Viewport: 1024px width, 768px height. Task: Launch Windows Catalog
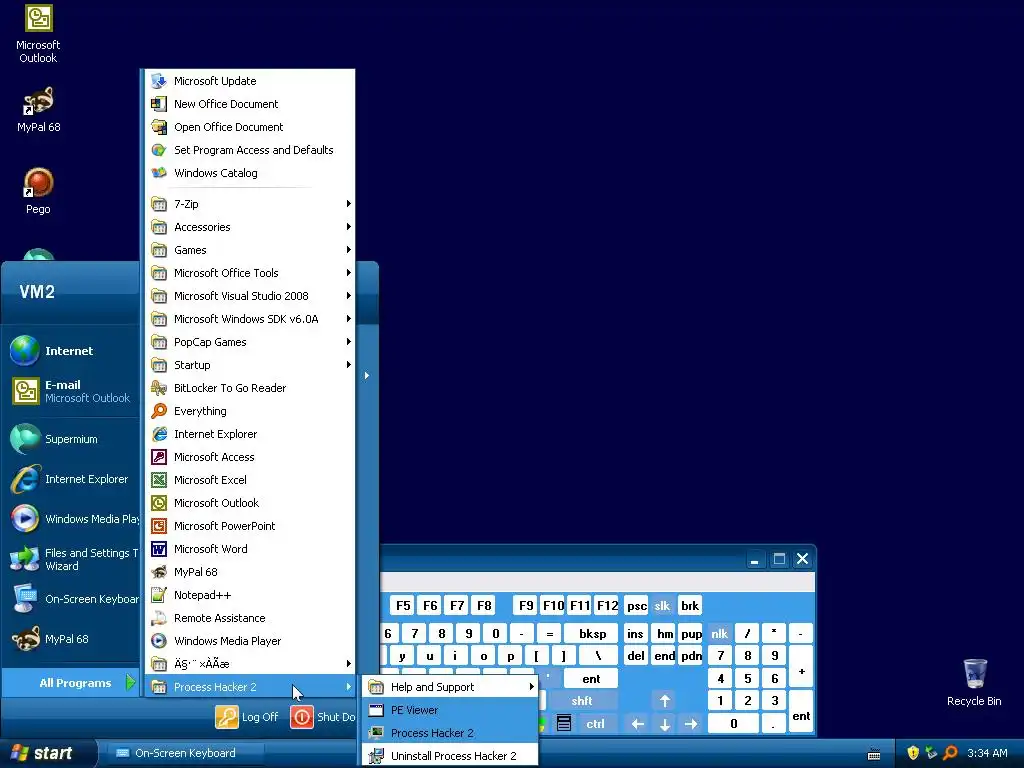pyautogui.click(x=249, y=173)
